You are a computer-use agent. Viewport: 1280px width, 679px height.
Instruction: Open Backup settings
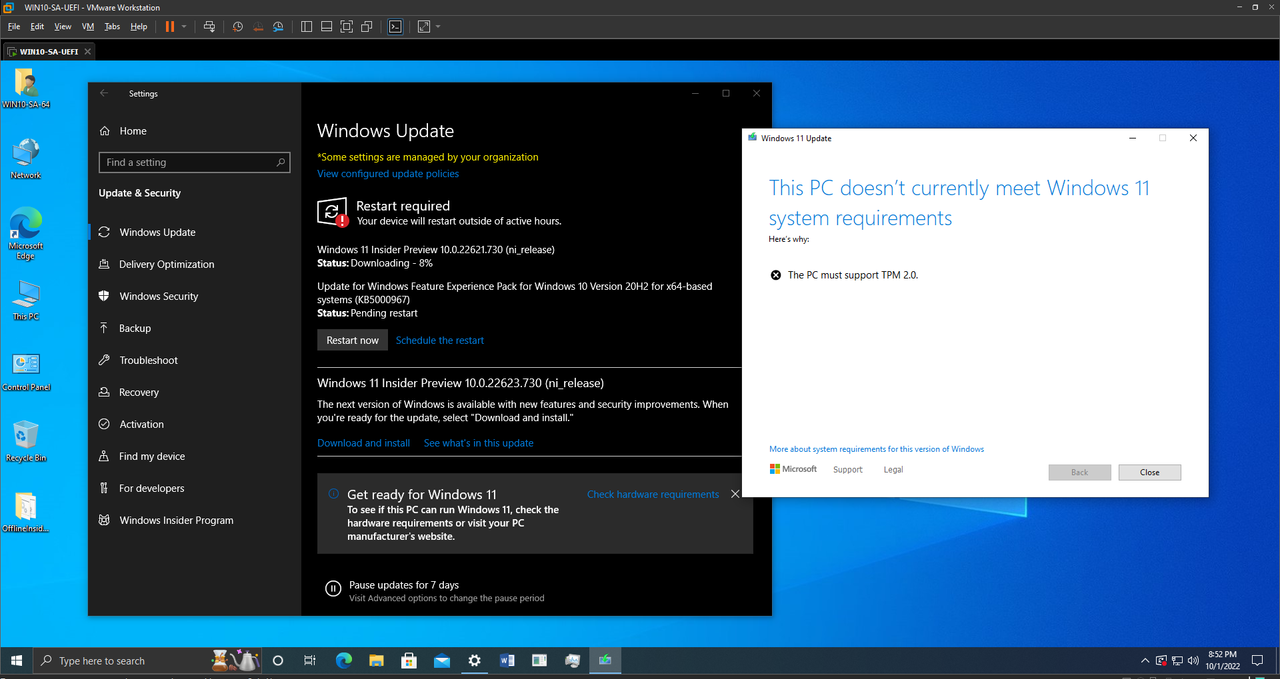coord(135,328)
